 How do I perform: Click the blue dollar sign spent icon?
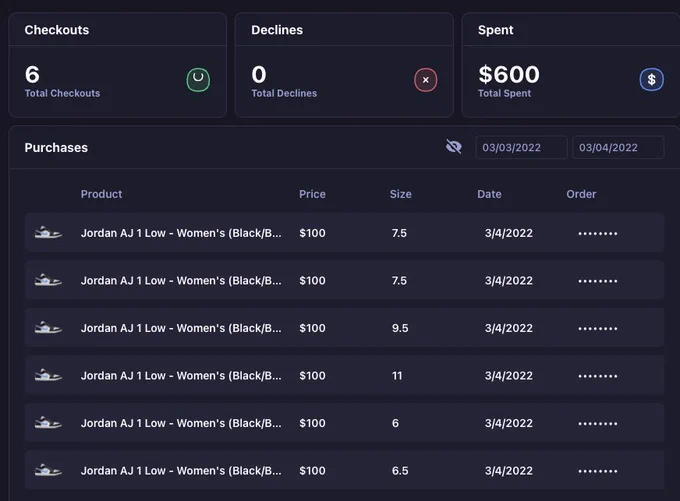pos(651,79)
